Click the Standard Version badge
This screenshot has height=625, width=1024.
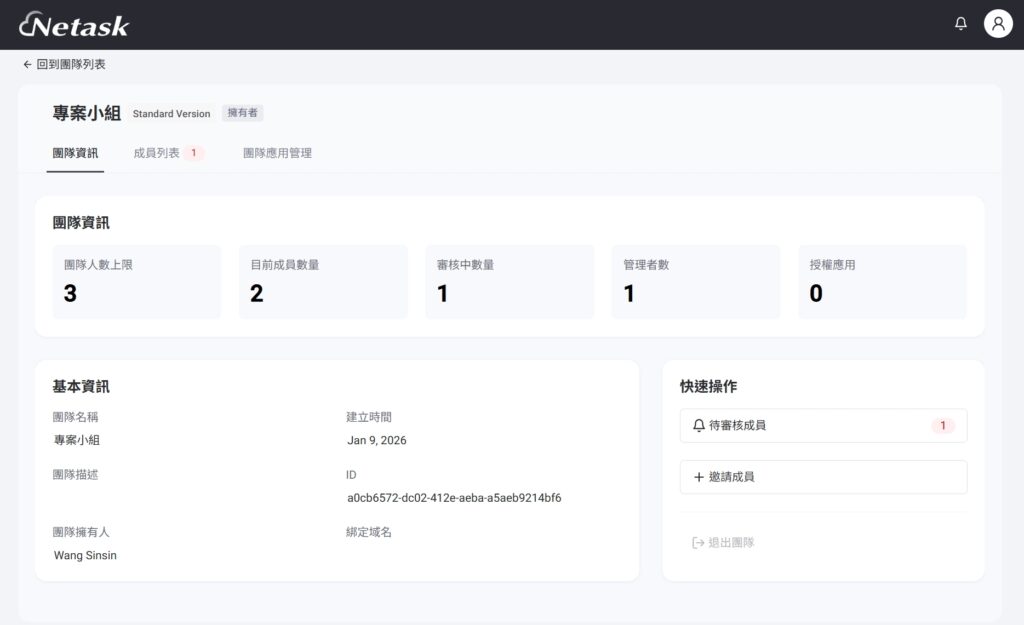point(171,114)
